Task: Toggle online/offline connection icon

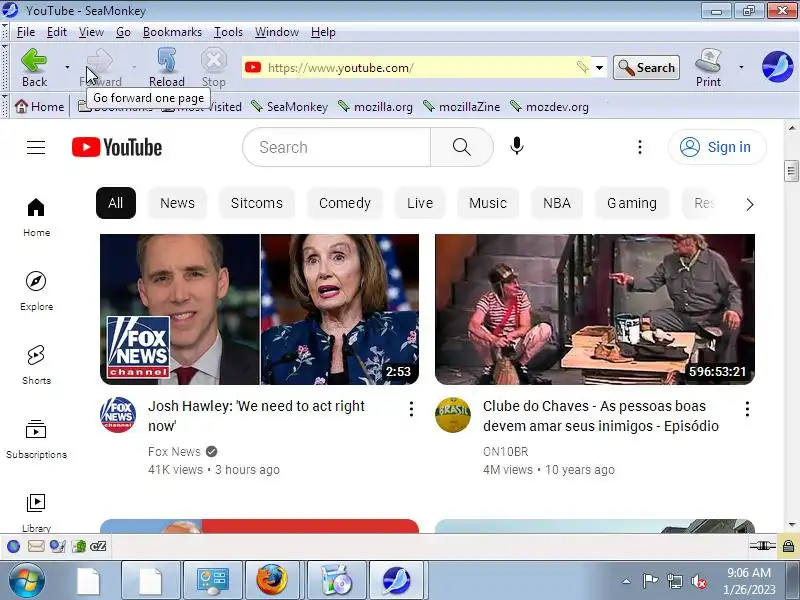Action: pos(762,546)
